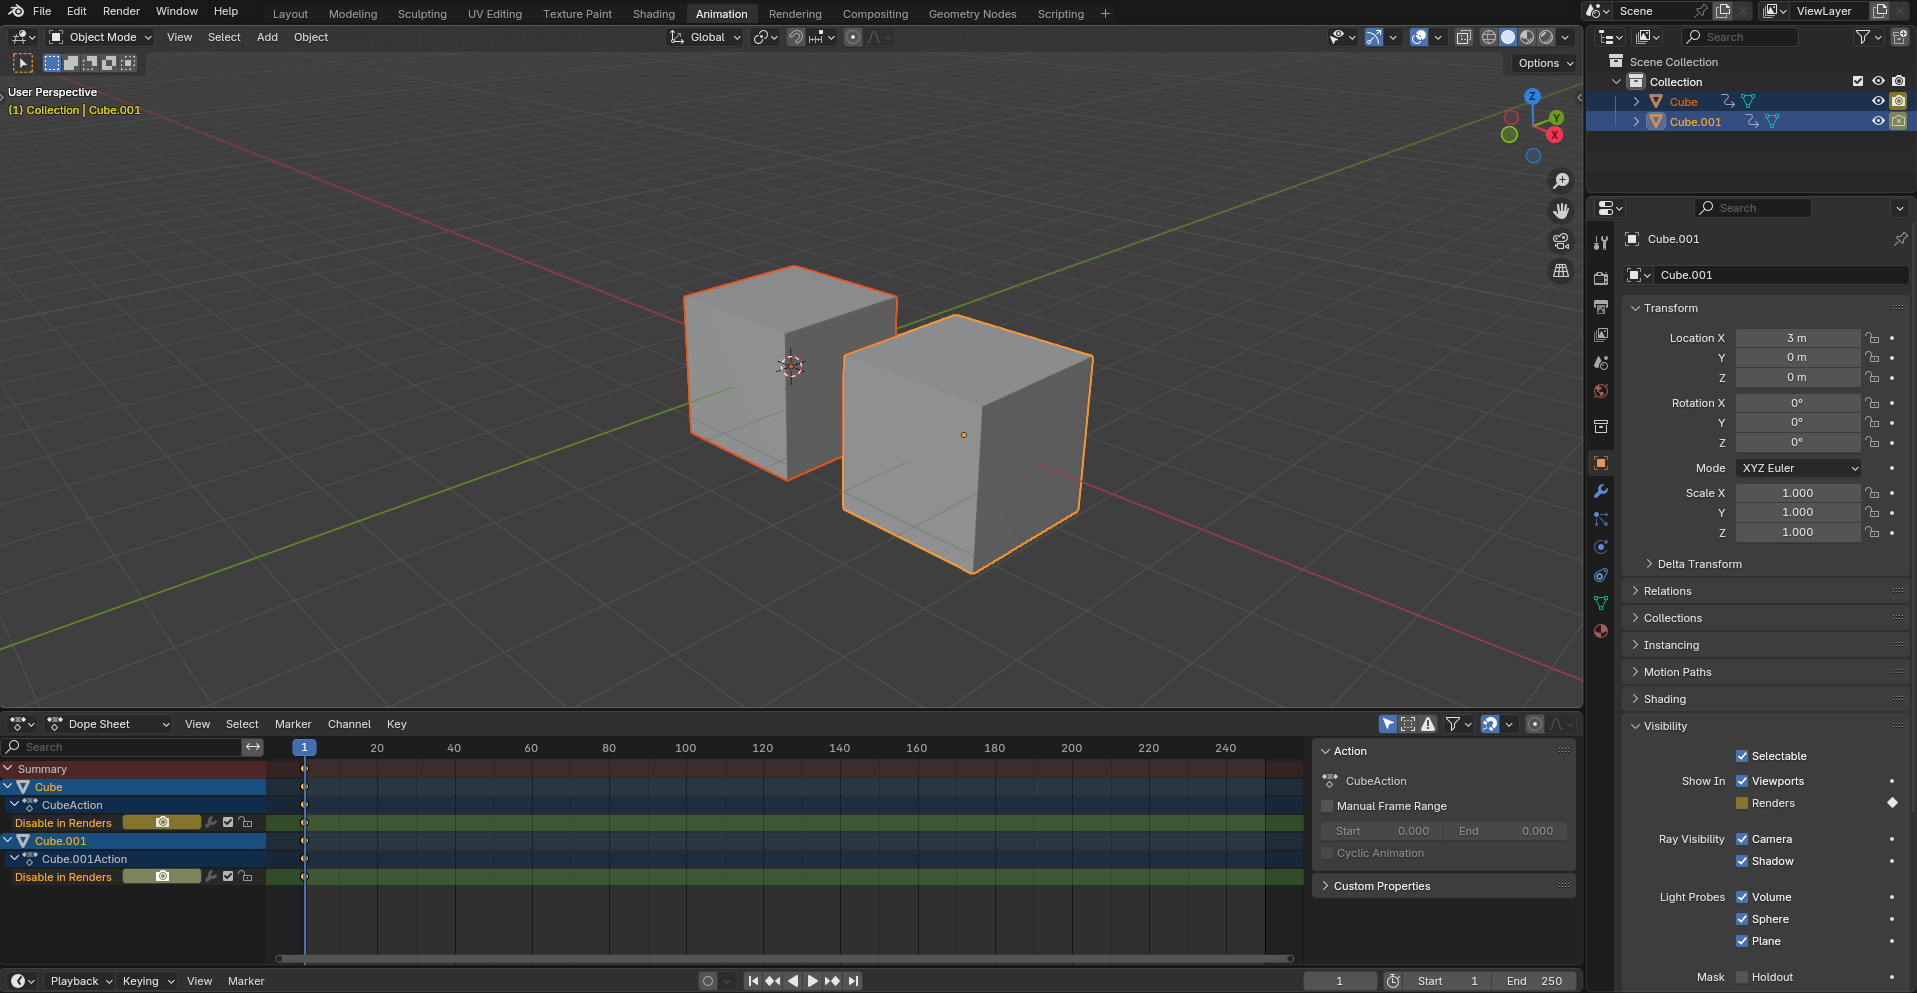Open the World properties tab (globe icon)
Image resolution: width=1917 pixels, height=993 pixels.
(1600, 391)
